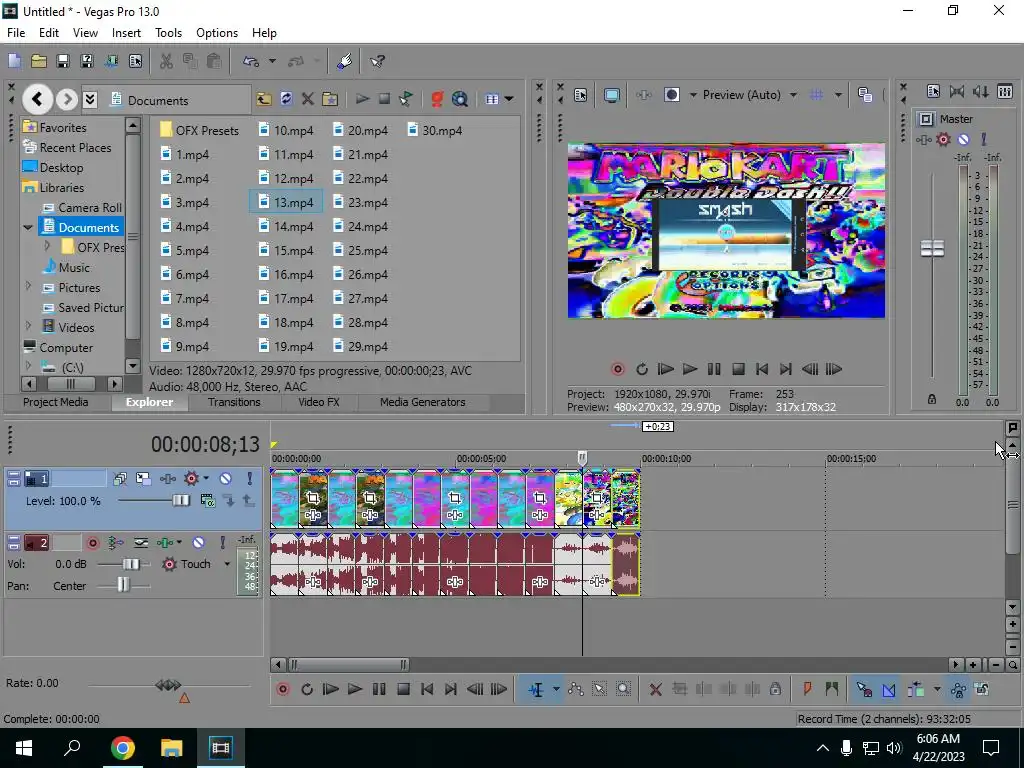Image resolution: width=1024 pixels, height=768 pixels.
Task: Toggle Loop Playback in timeline transport
Action: click(x=307, y=689)
